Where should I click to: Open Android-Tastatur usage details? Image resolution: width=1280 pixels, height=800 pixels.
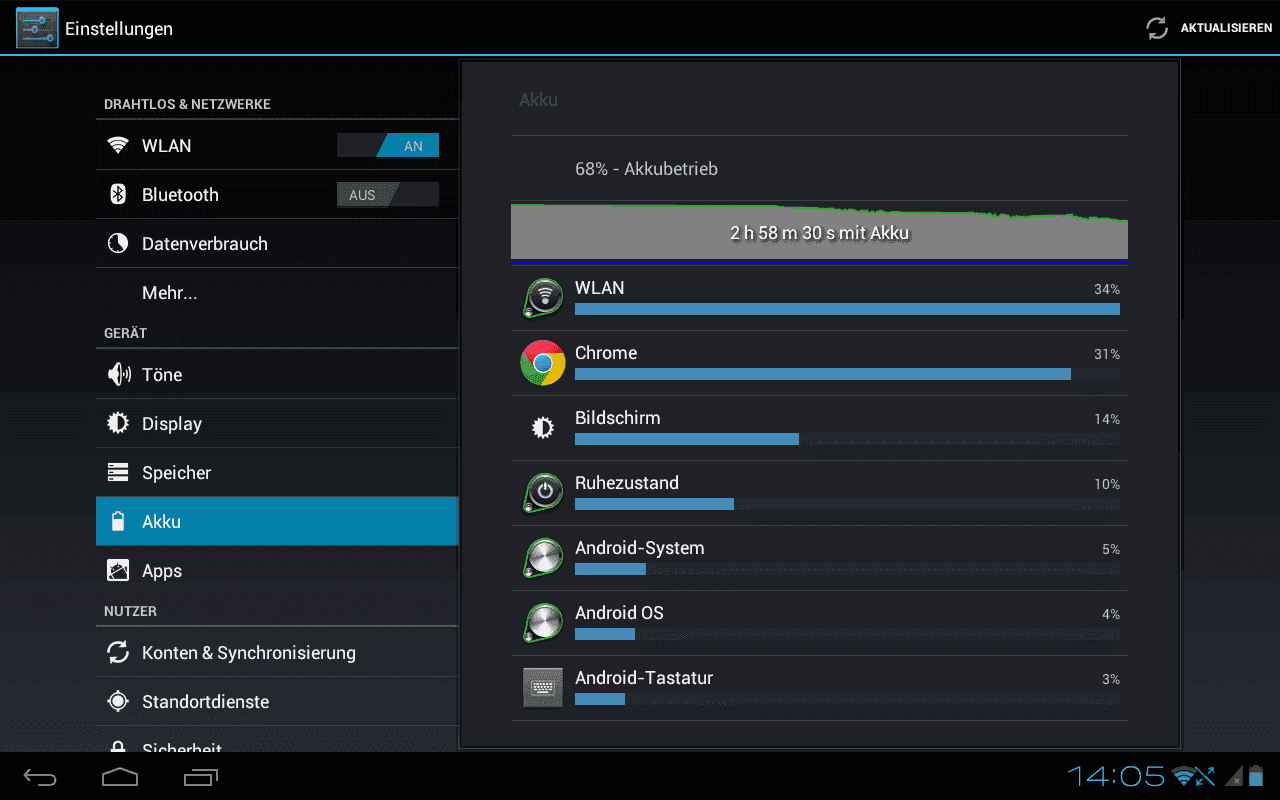click(x=819, y=688)
